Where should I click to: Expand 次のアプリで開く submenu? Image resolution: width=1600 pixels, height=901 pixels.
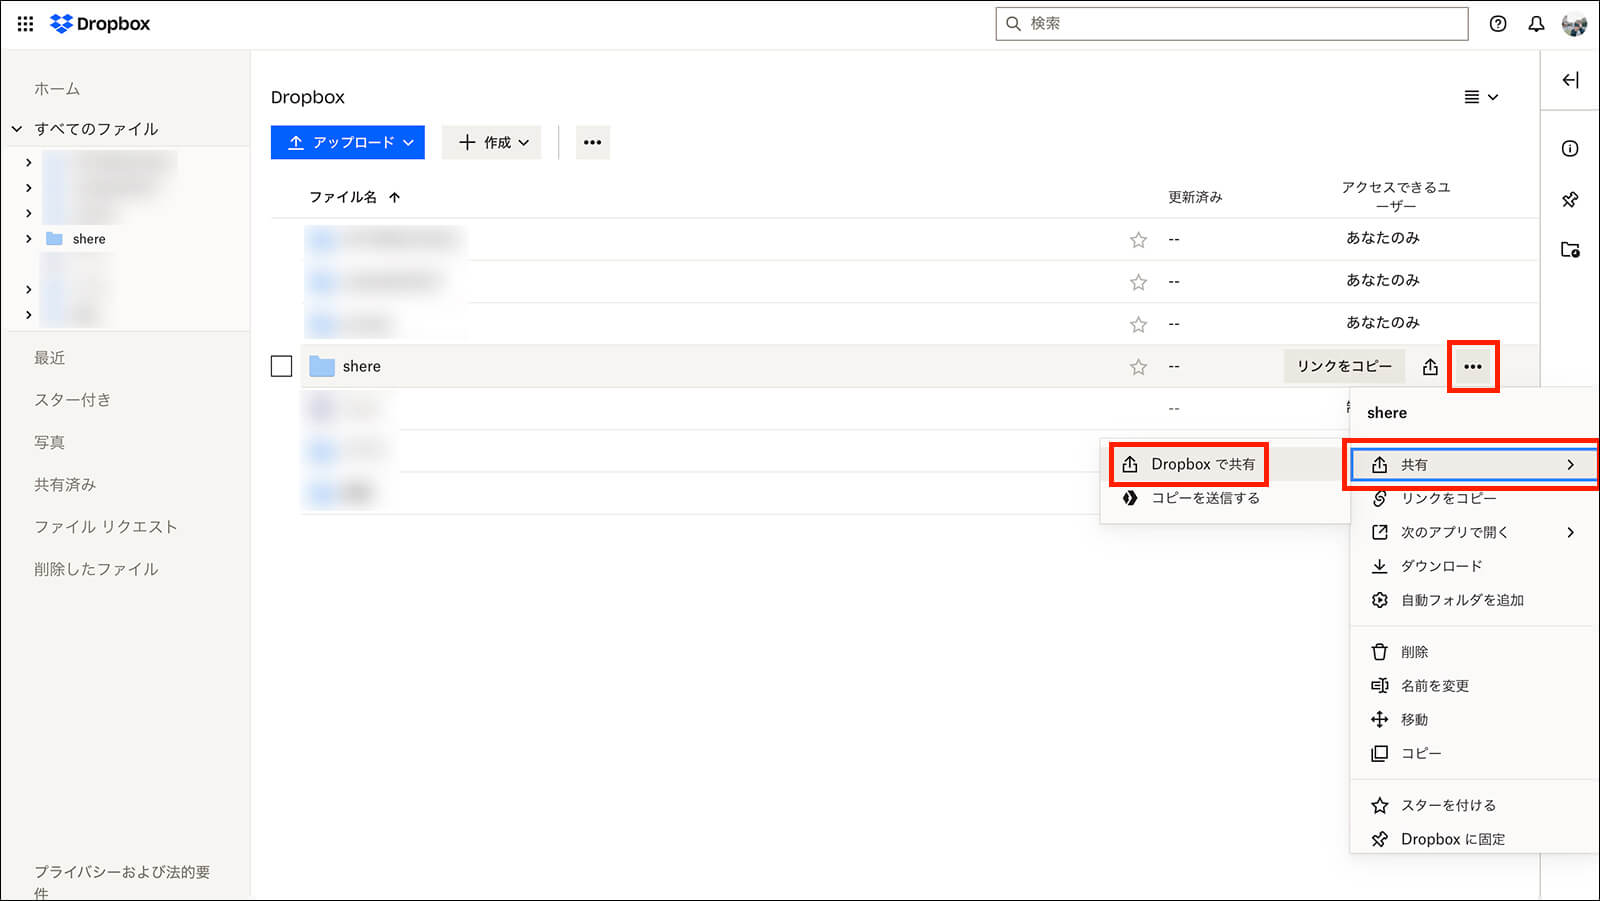coord(1474,532)
